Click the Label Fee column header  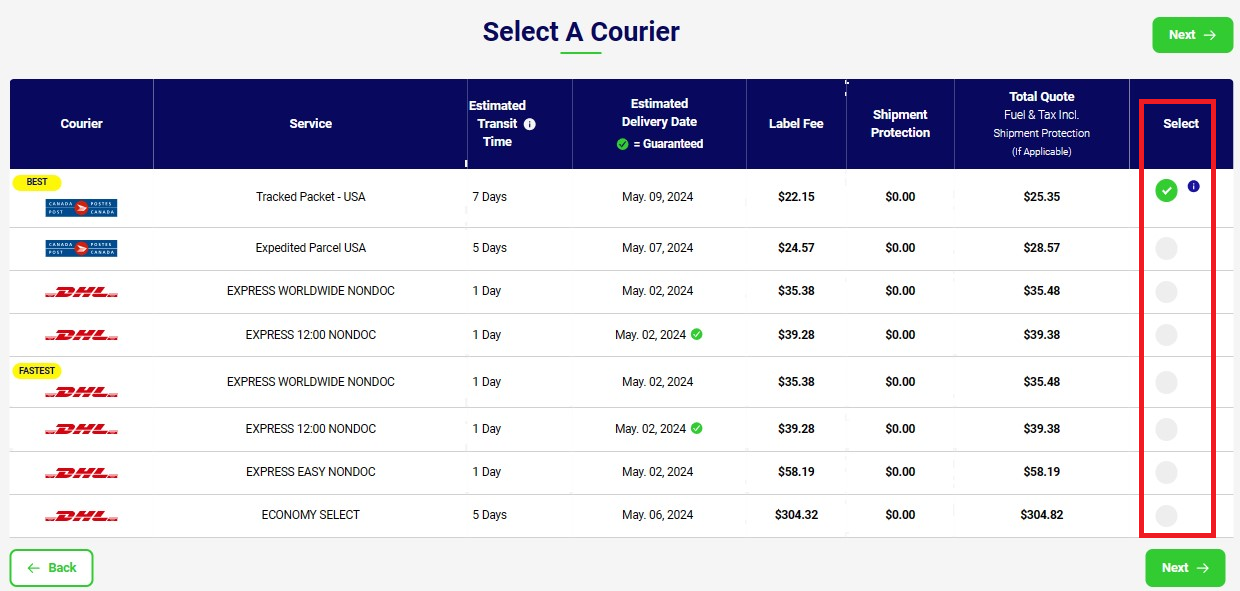[796, 124]
